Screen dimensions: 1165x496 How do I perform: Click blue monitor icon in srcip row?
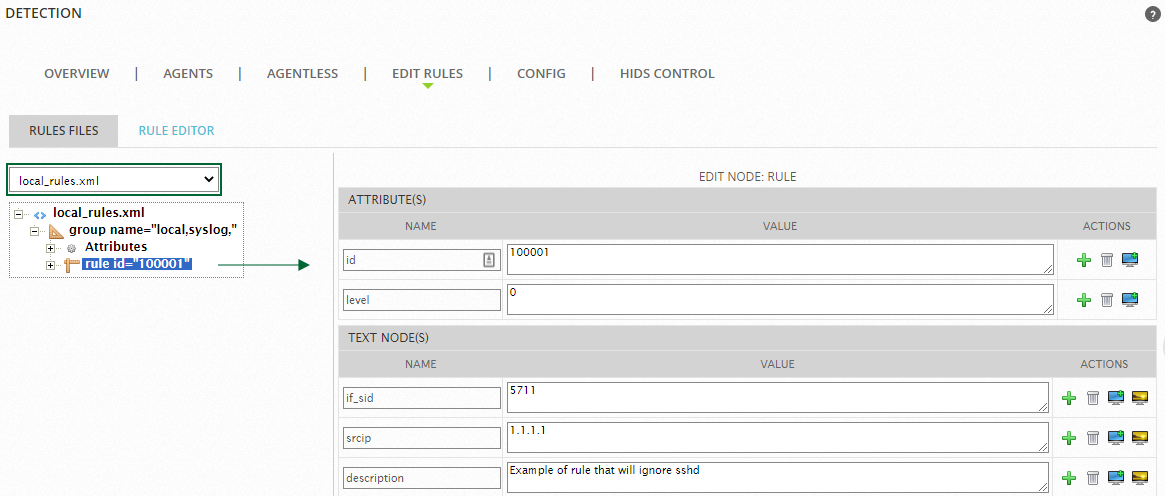coord(1116,438)
